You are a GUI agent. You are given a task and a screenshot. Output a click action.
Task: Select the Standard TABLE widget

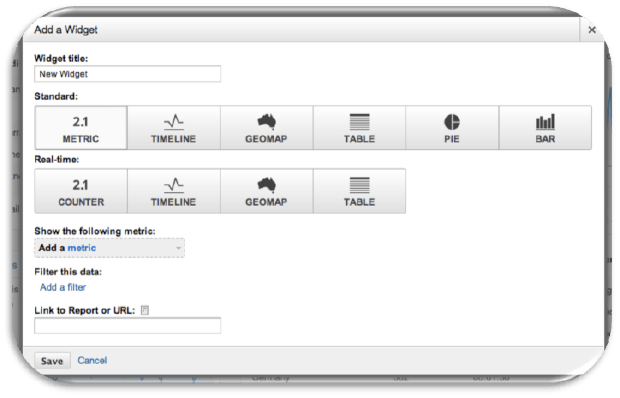click(359, 128)
